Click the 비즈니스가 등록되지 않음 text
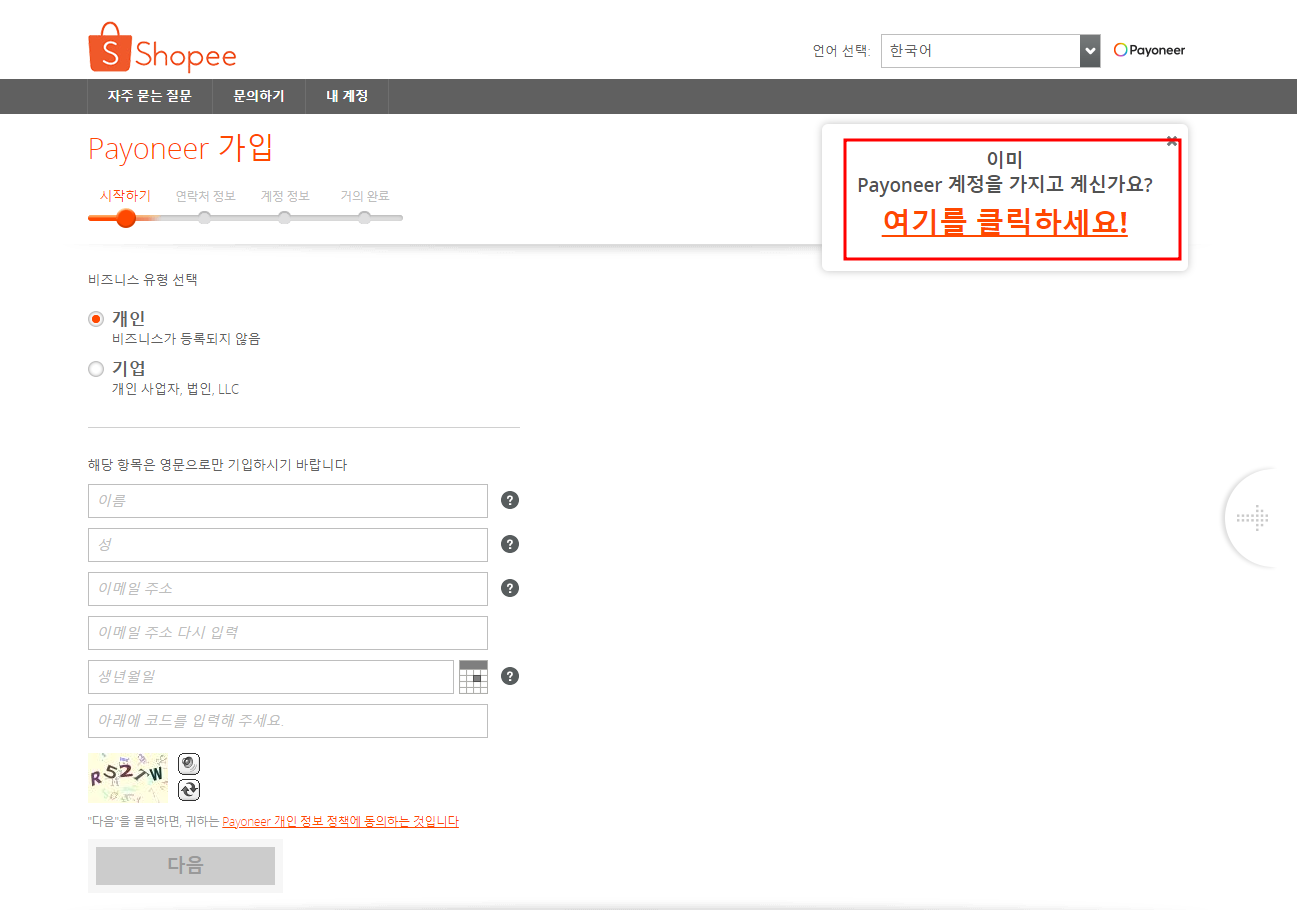 [x=186, y=339]
